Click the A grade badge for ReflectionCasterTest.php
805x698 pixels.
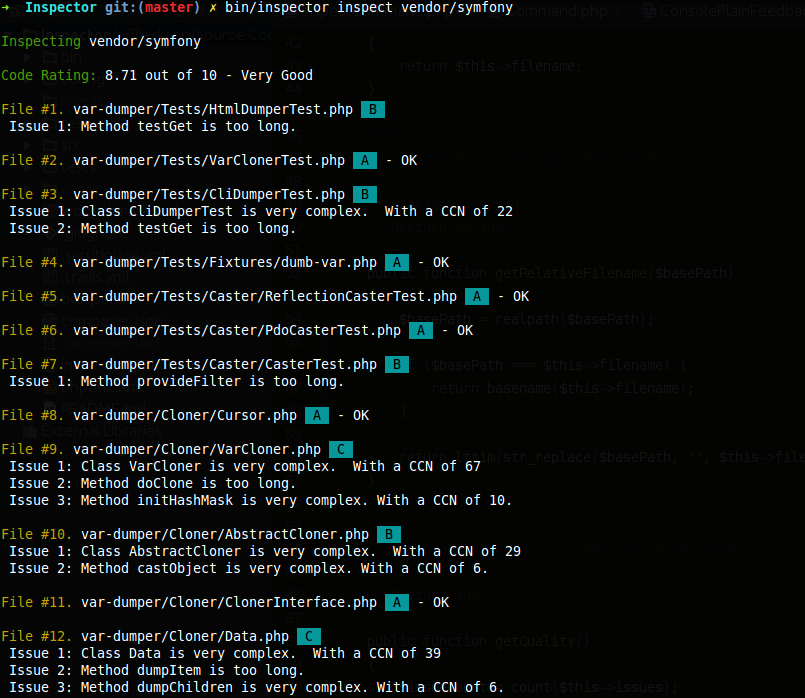point(477,296)
